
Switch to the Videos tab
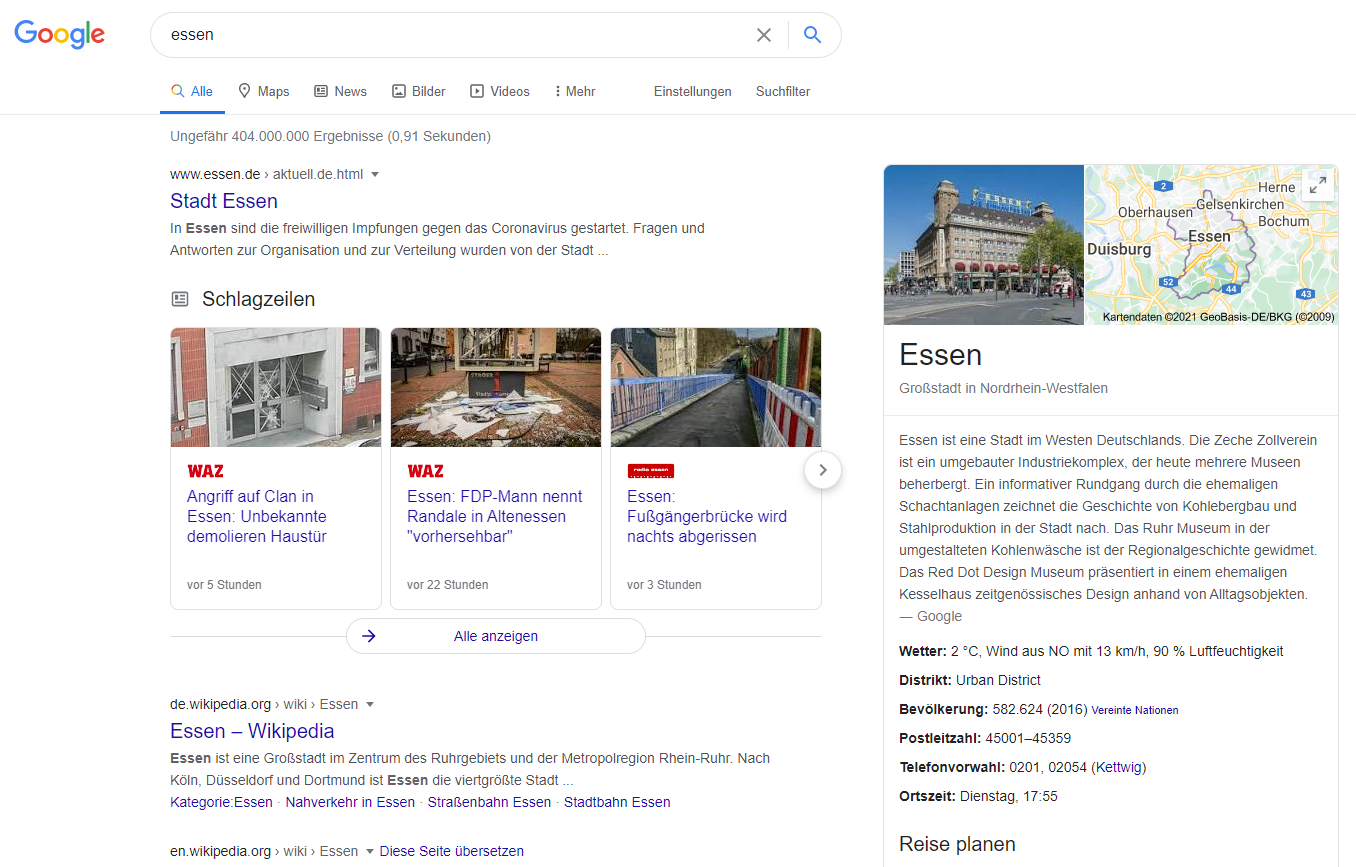tap(500, 91)
